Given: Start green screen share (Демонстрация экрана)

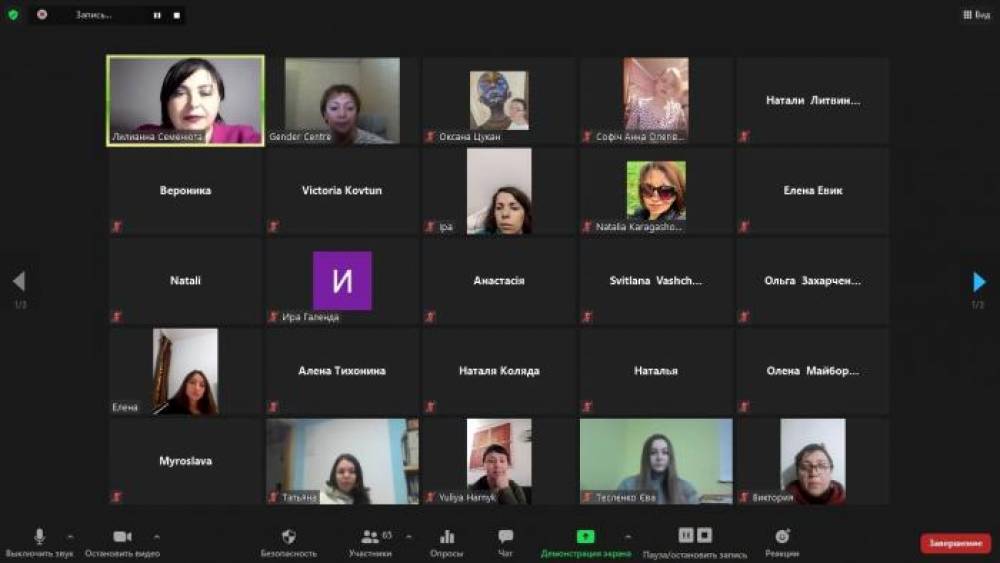Looking at the screenshot, I should [x=585, y=537].
